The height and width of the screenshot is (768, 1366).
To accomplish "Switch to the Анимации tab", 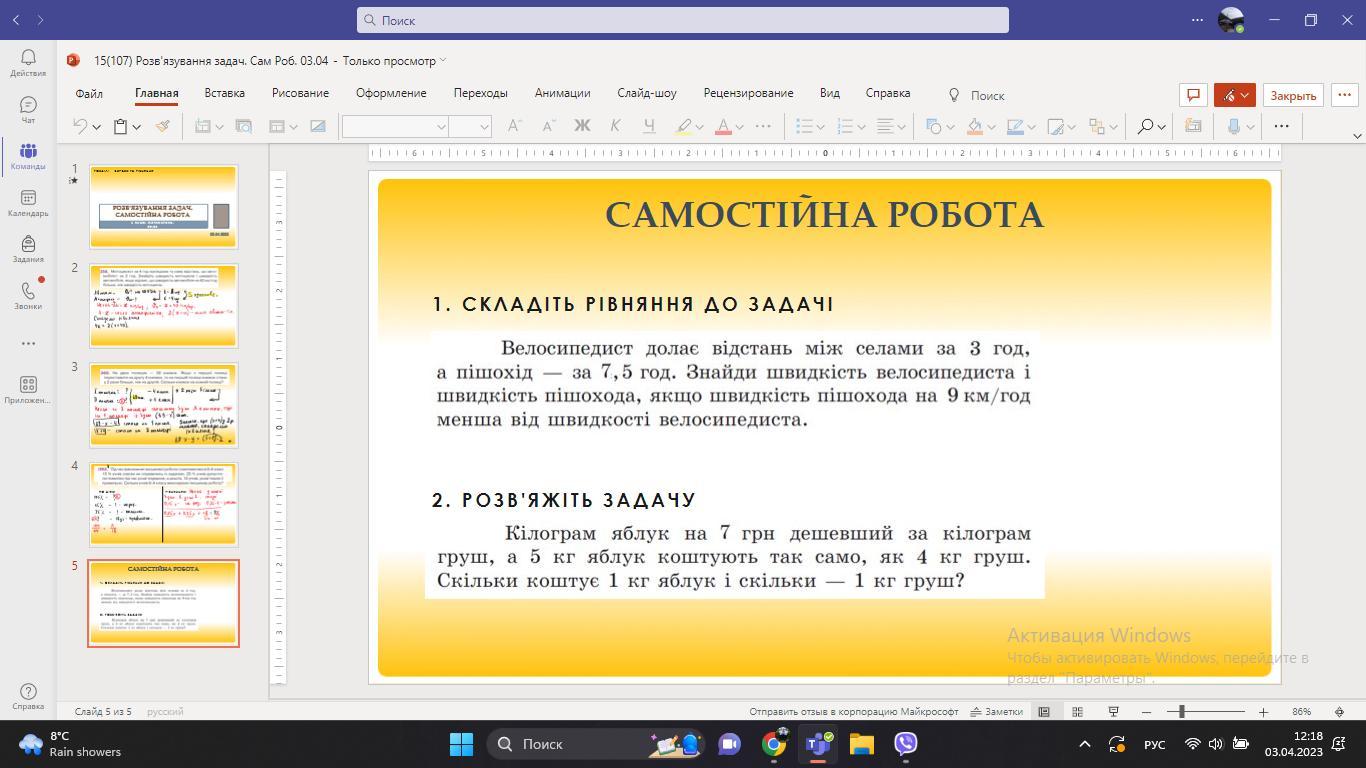I will pos(562,93).
